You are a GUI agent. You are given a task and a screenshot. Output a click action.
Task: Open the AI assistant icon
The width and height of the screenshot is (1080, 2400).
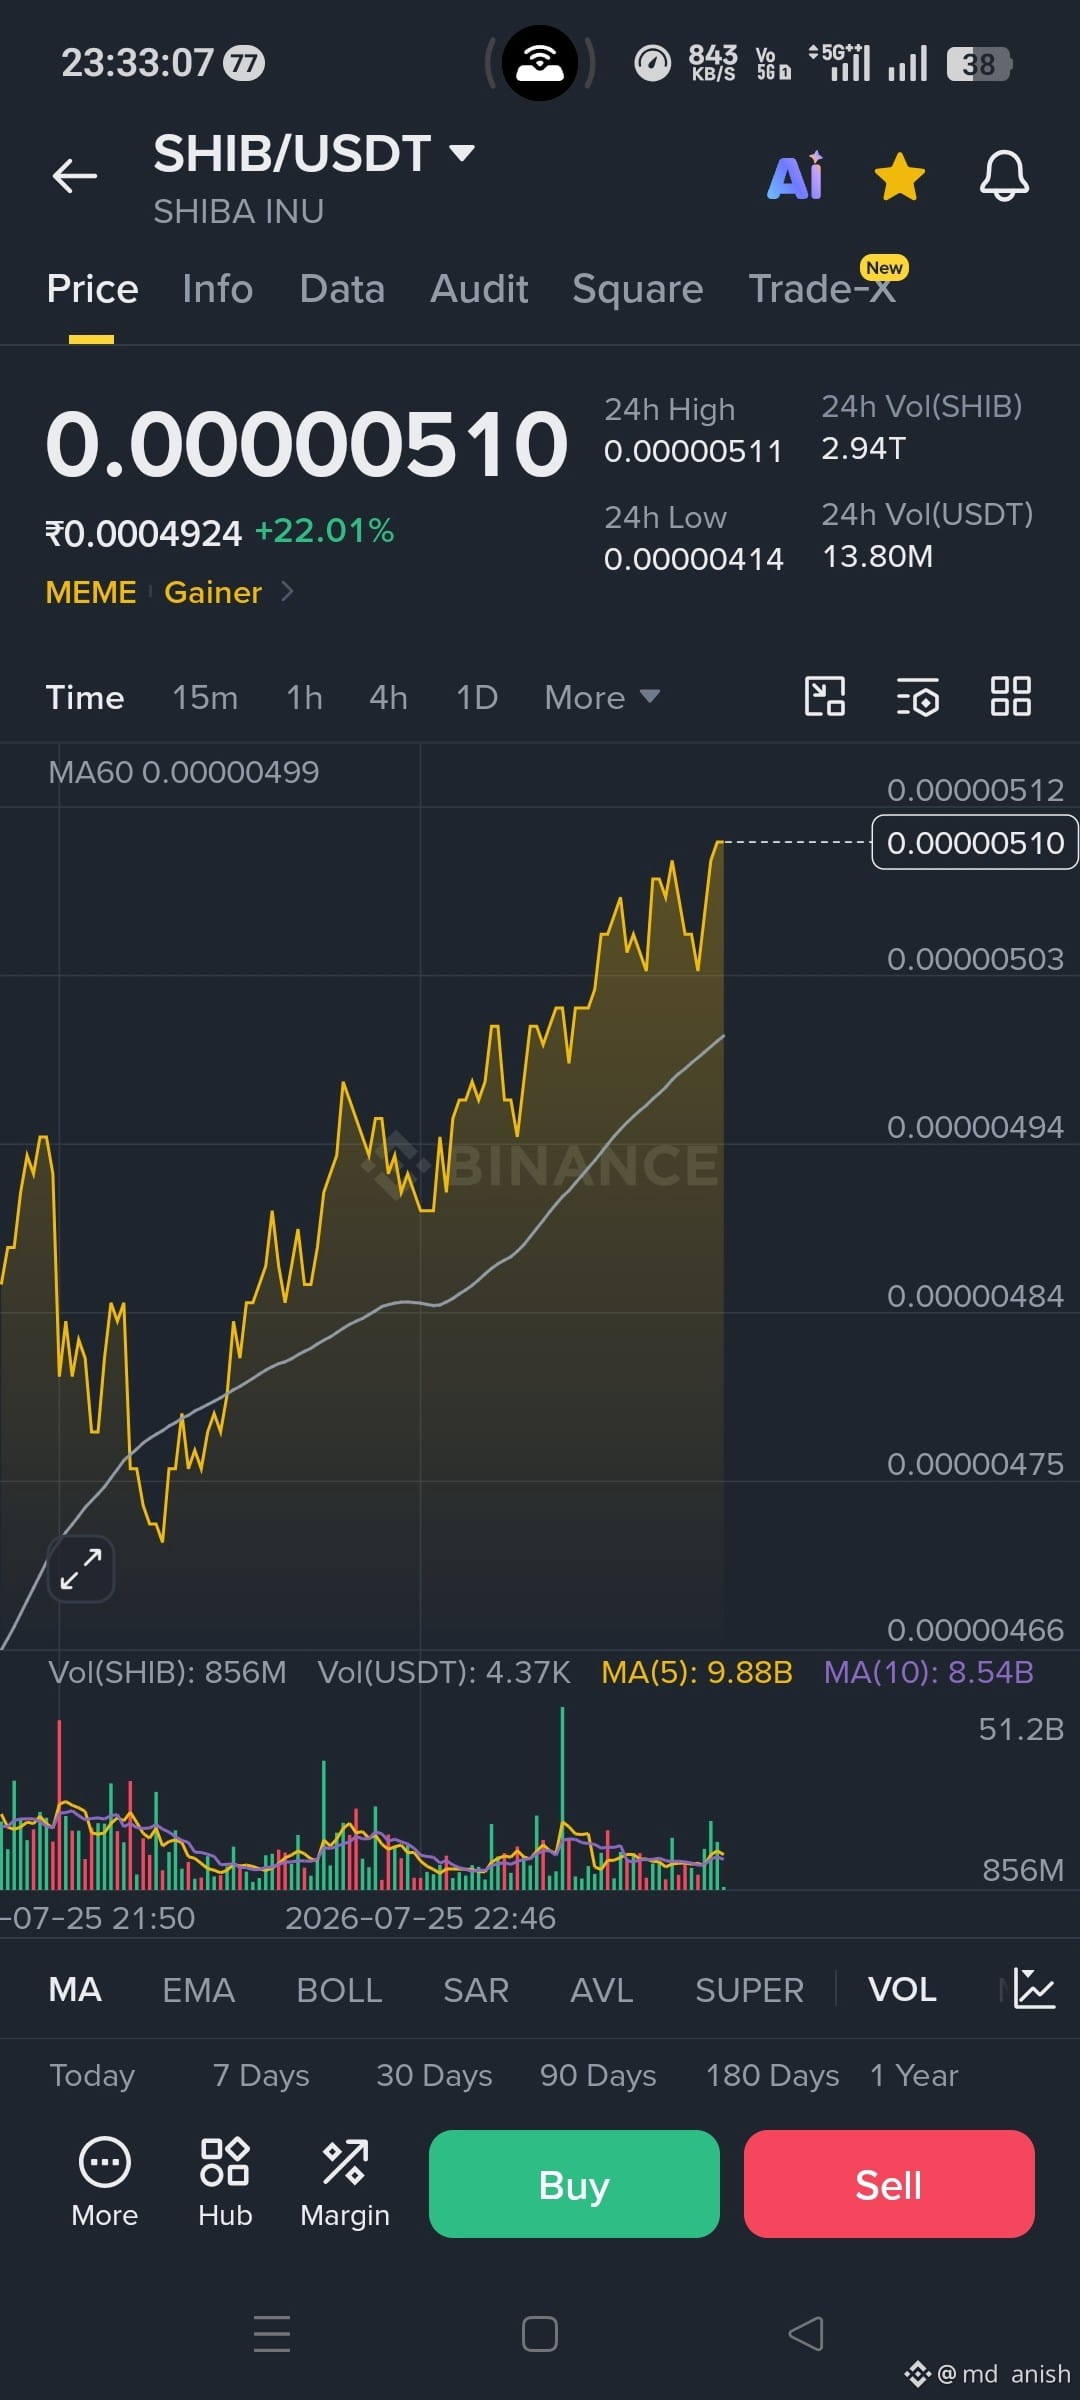[x=796, y=176]
